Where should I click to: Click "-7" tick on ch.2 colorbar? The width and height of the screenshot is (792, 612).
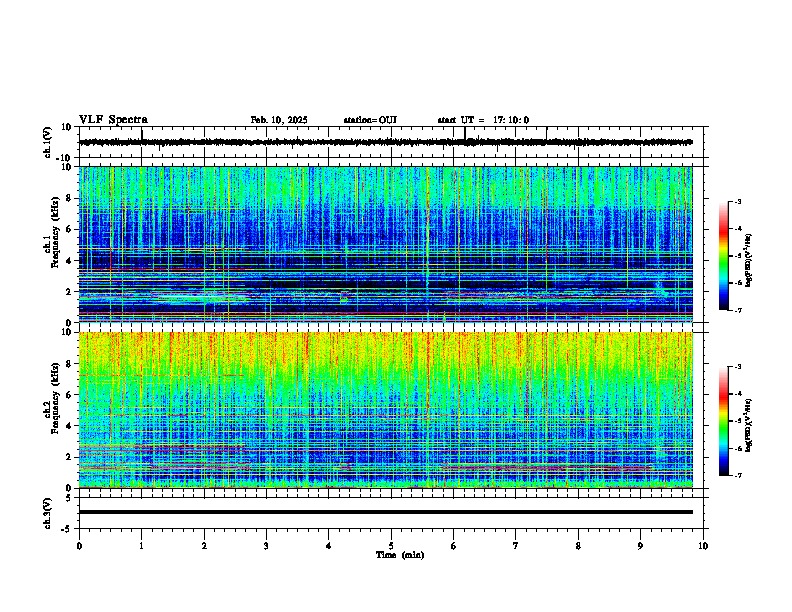click(x=737, y=475)
